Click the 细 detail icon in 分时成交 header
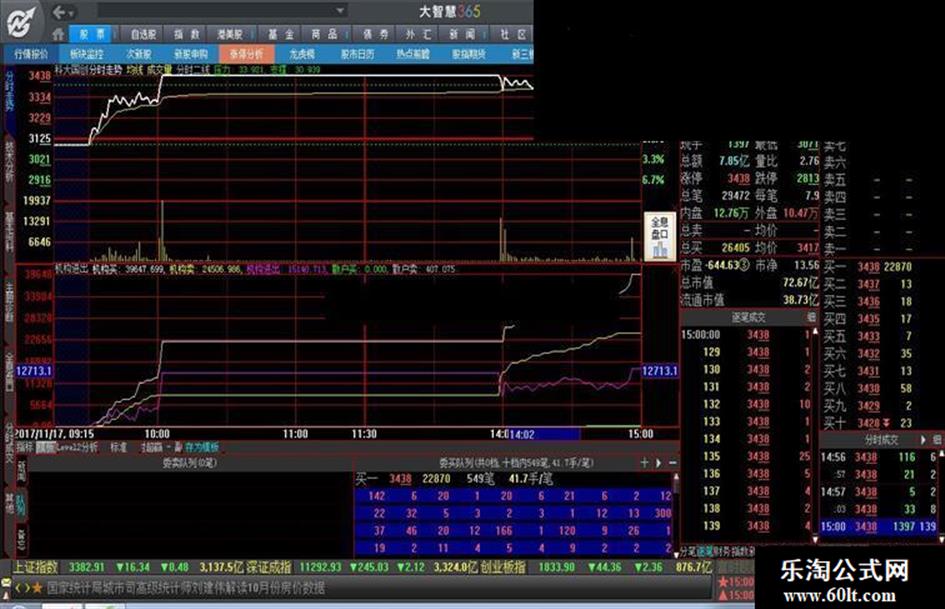945x609 pixels. pos(937,441)
